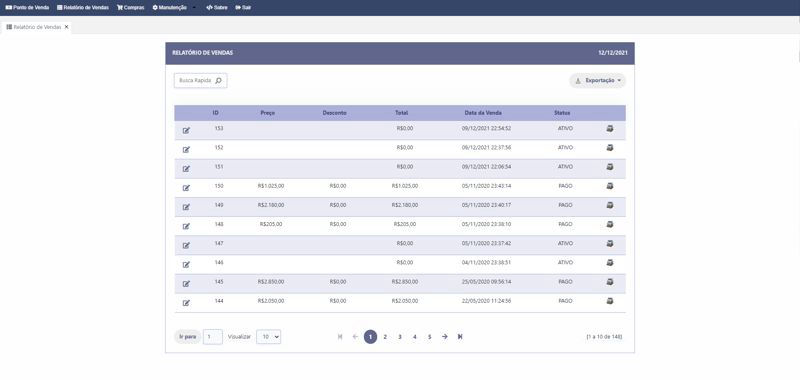Screen dimensions: 800x380
Task: Jump to last page icon
Action: (x=460, y=337)
